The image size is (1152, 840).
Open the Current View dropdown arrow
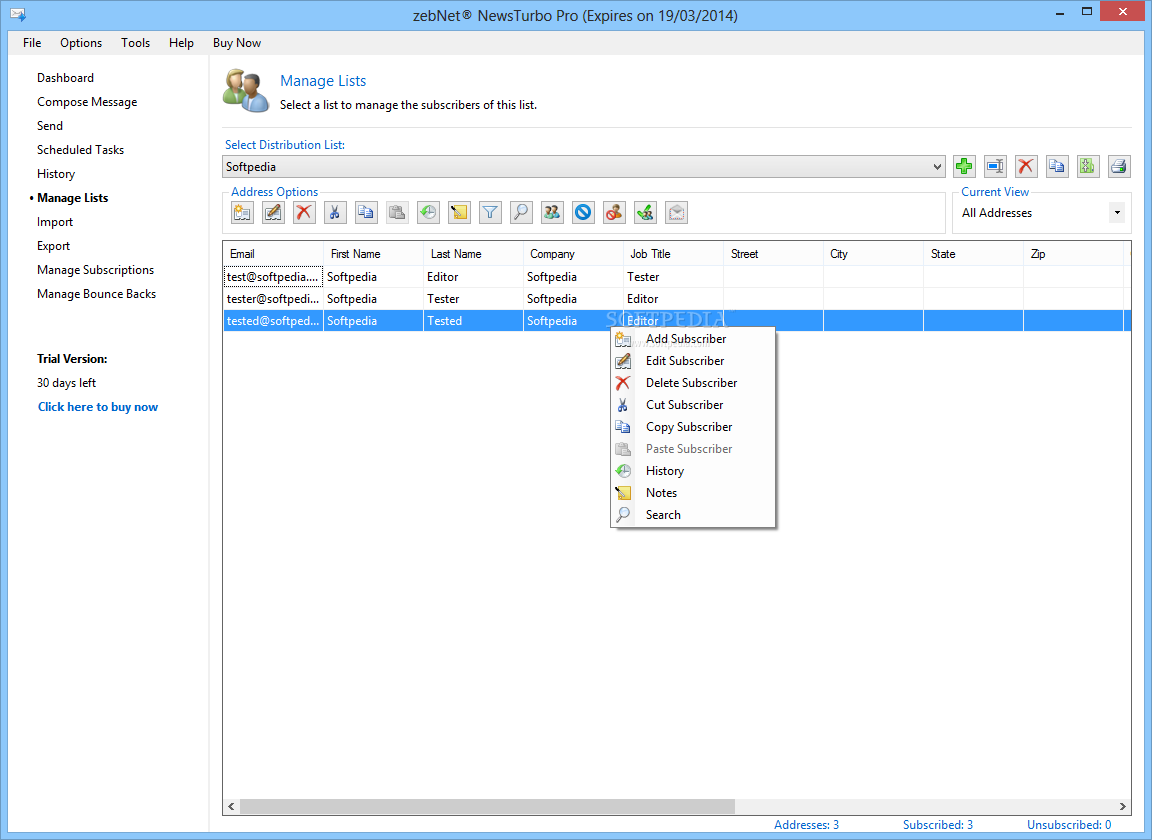coord(1117,212)
